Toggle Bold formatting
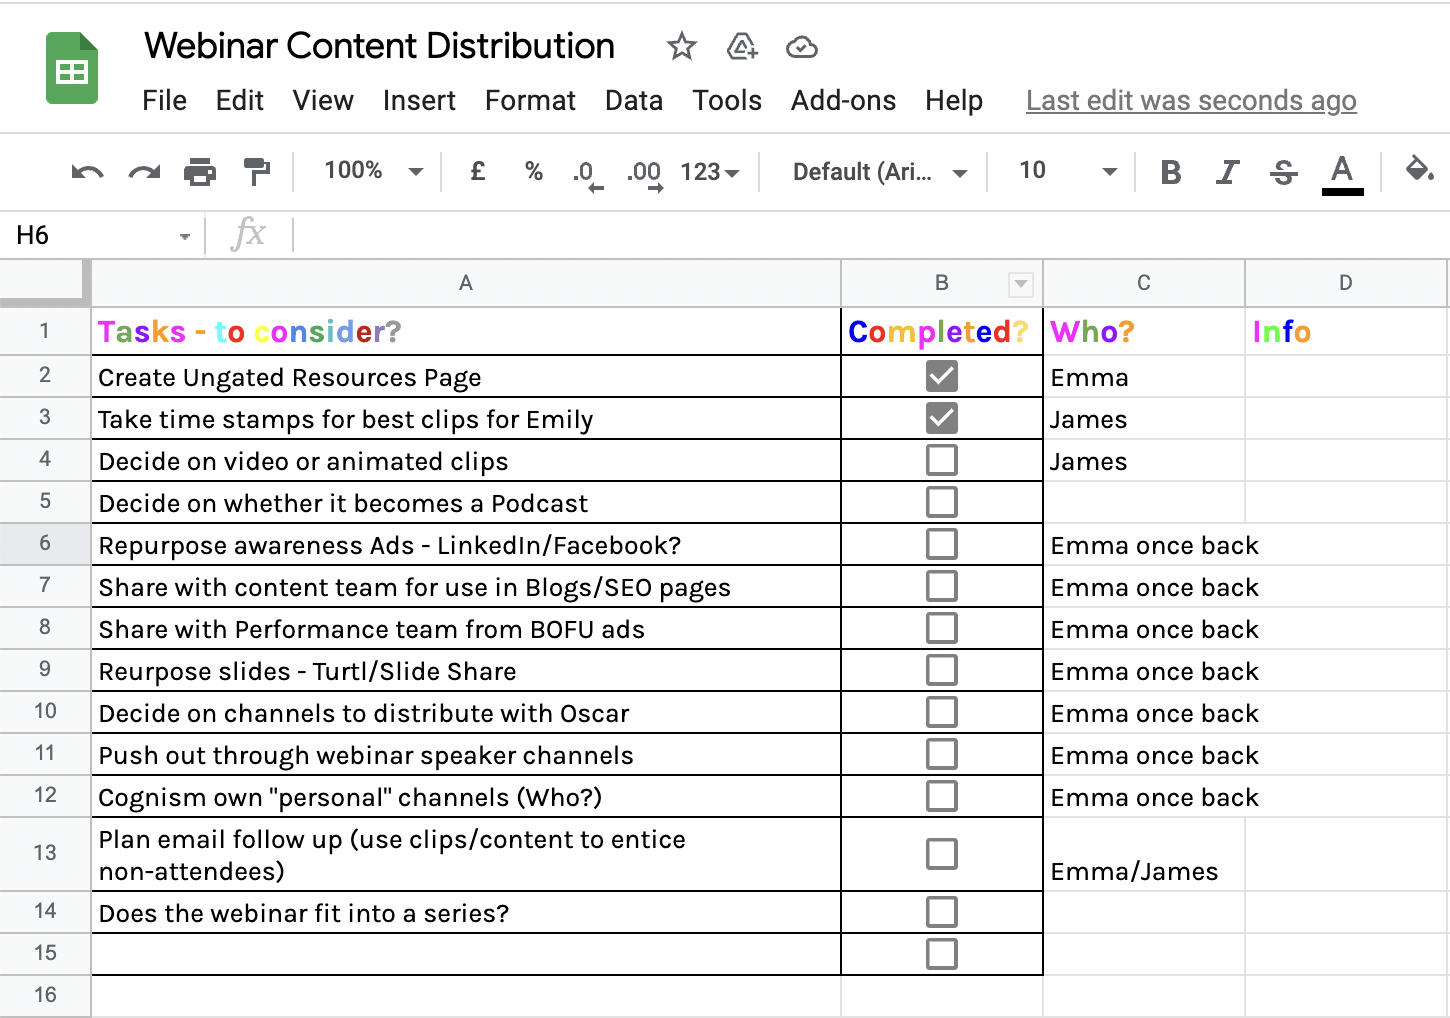 click(1170, 172)
